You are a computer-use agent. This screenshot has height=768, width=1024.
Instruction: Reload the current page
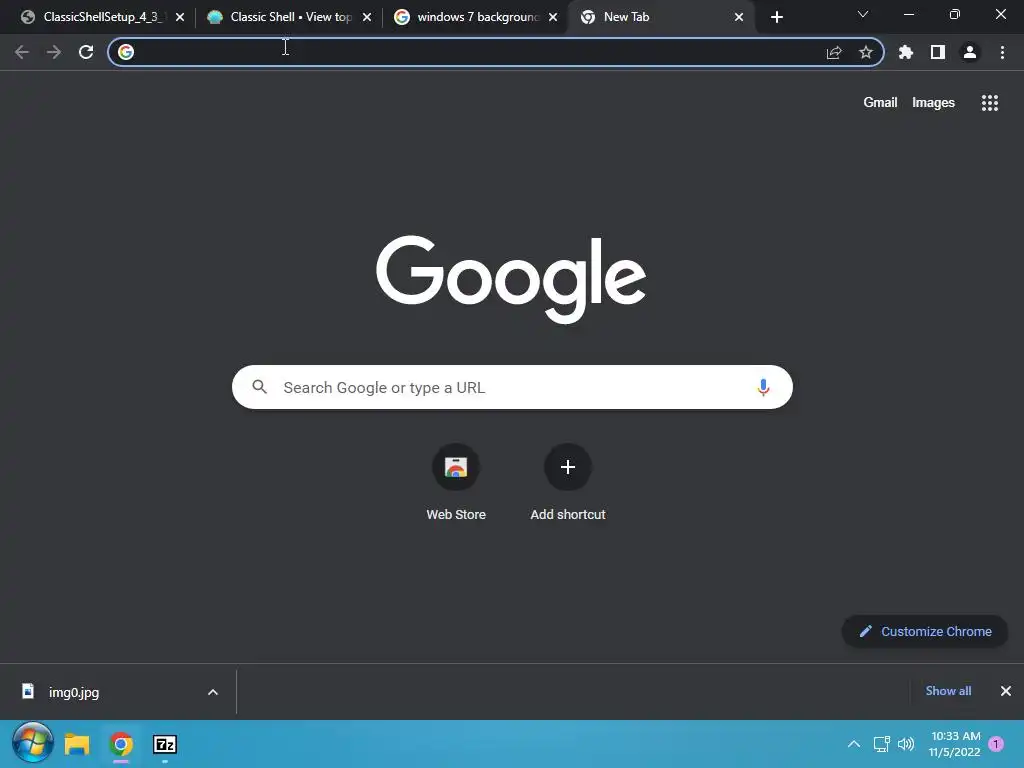pos(86,52)
